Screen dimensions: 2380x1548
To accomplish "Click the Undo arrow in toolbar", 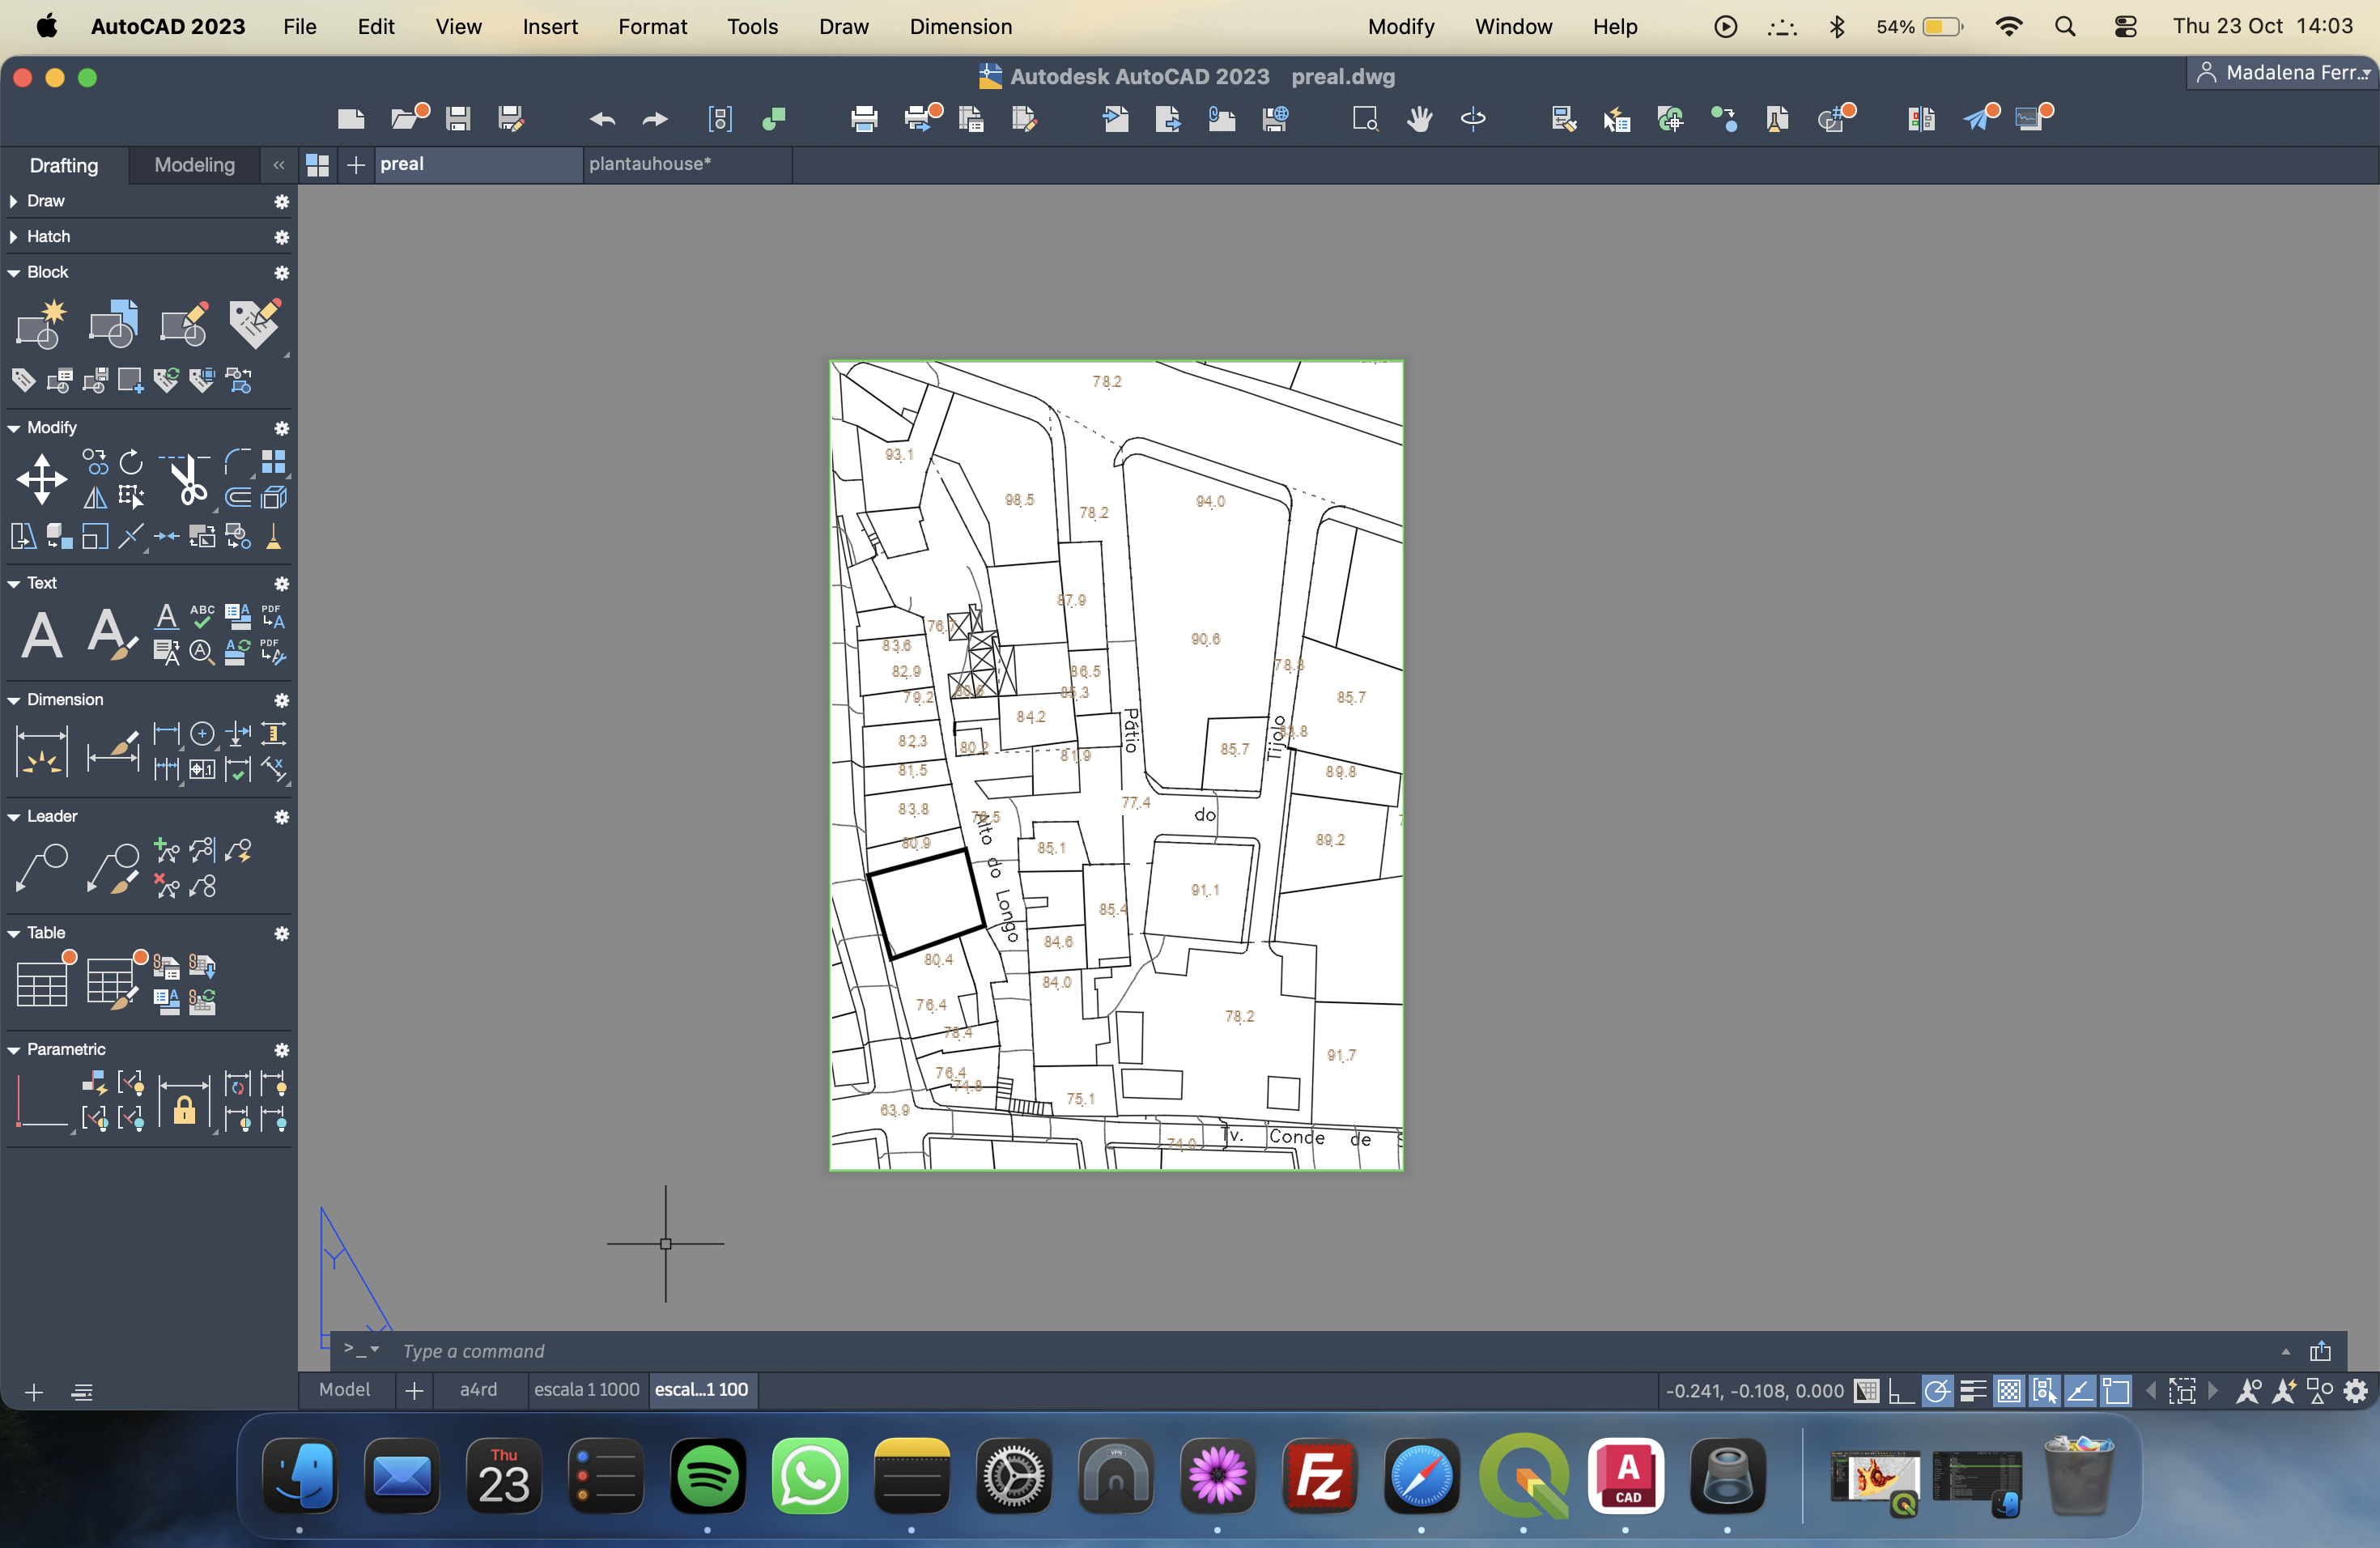I will point(602,120).
